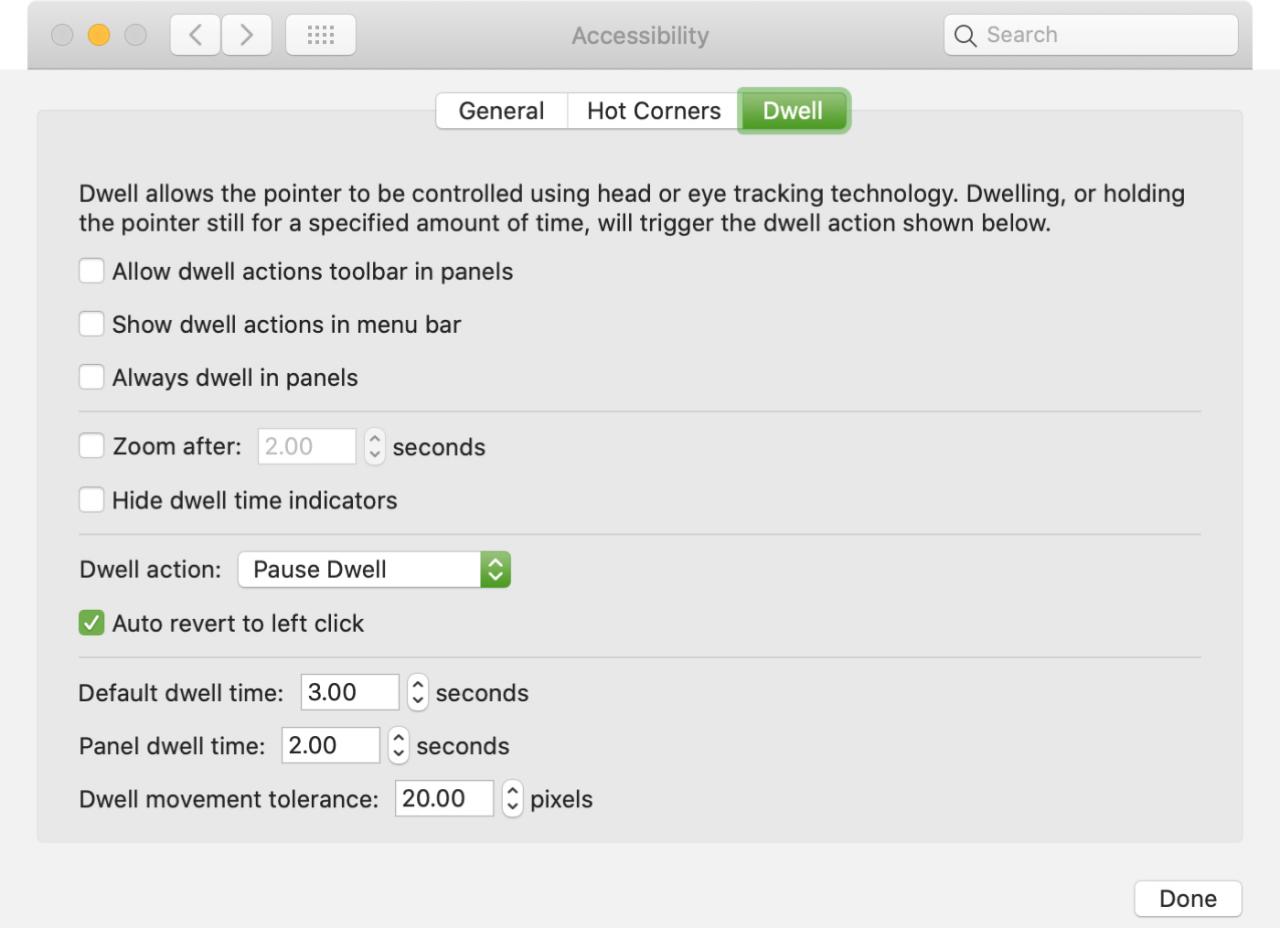Click the Dwell movement tolerance stepper

point(512,799)
